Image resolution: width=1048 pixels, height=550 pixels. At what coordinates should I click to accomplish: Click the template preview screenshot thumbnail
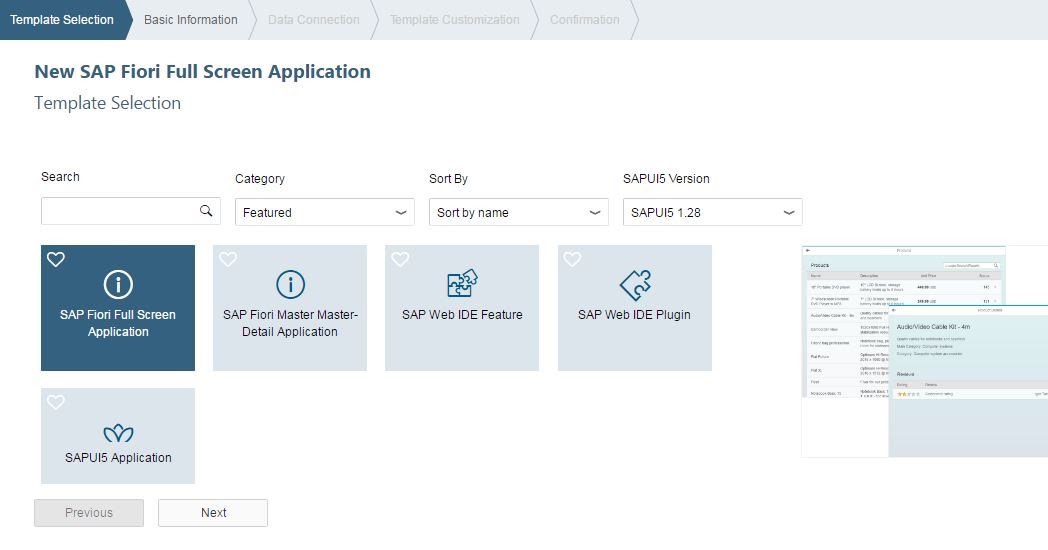pos(923,350)
